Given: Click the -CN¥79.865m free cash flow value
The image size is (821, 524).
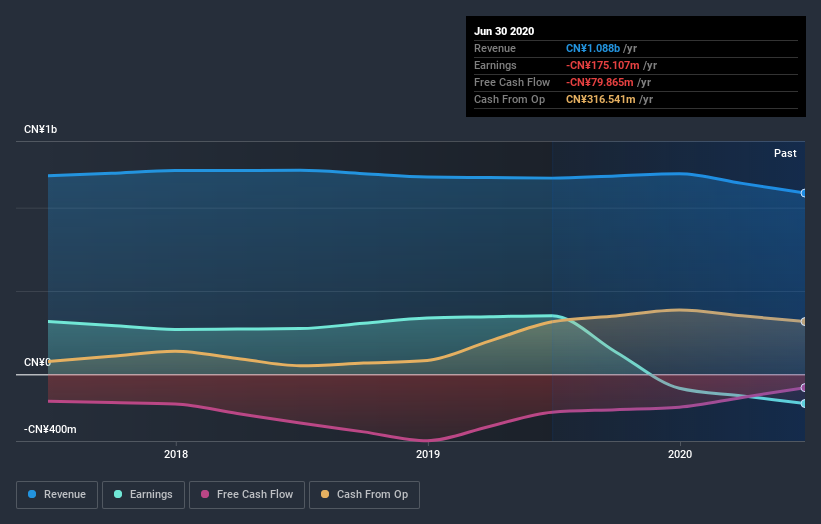Looking at the screenshot, I should point(600,82).
